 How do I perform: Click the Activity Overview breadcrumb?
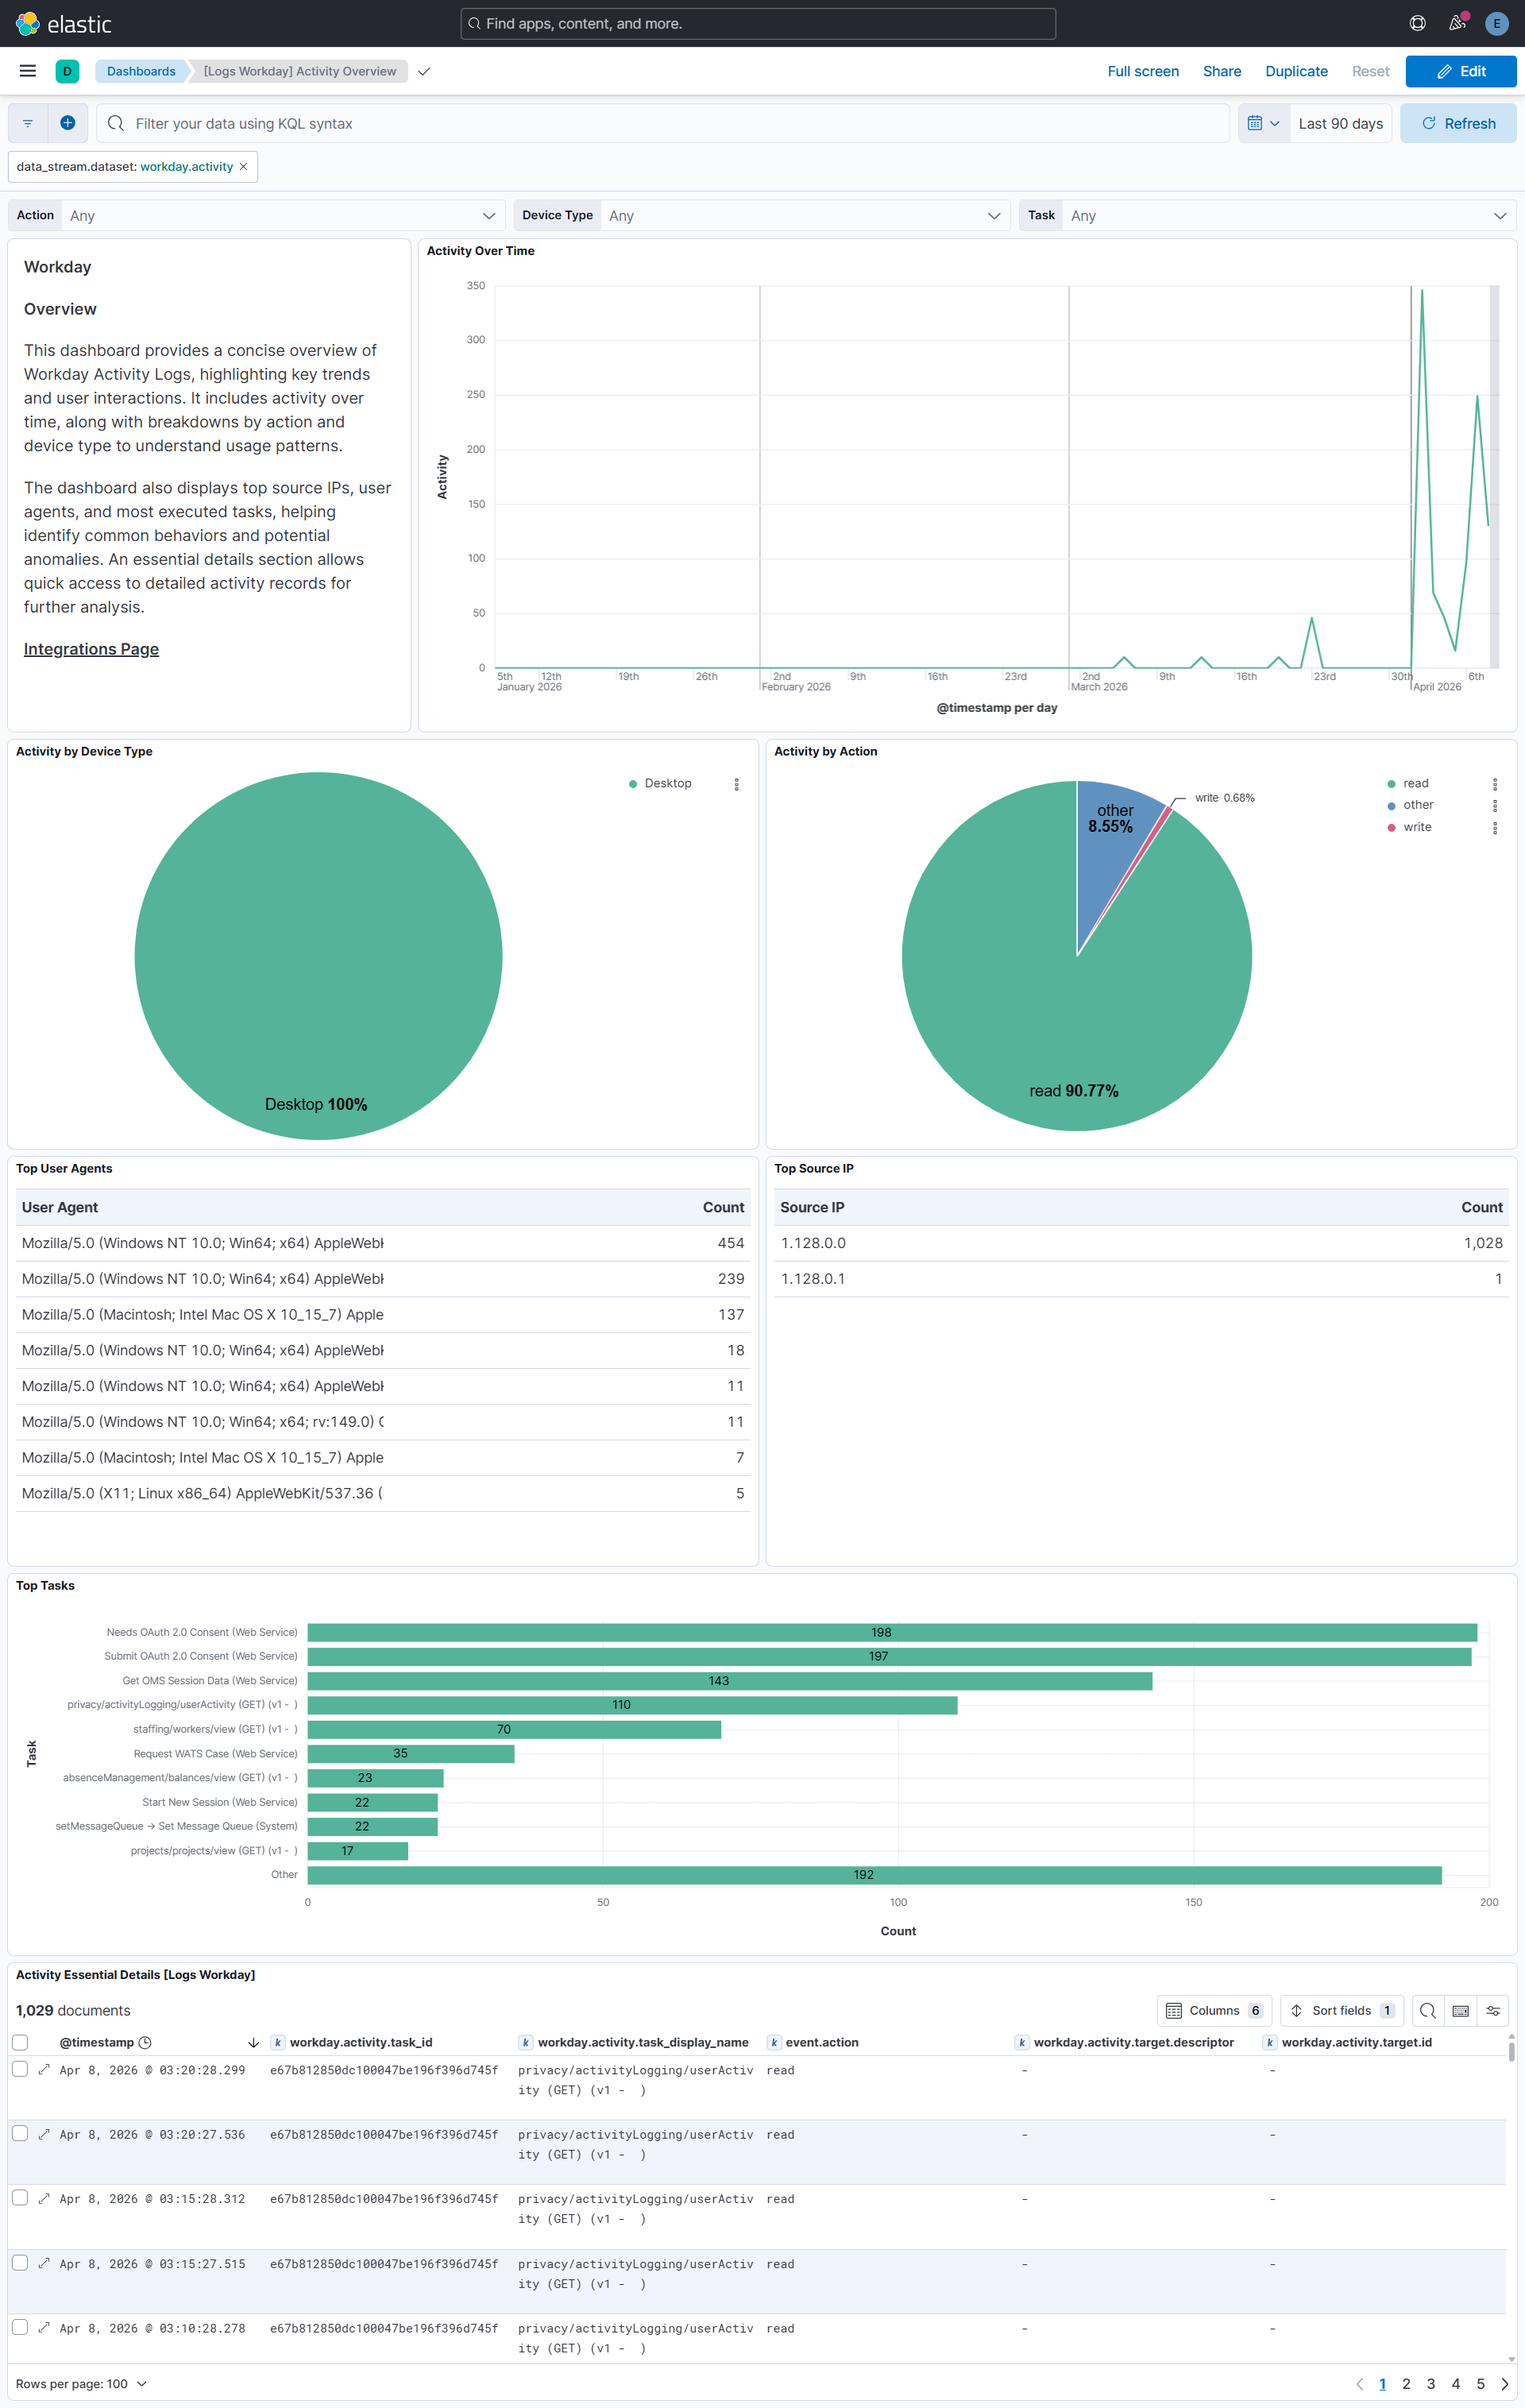point(299,71)
